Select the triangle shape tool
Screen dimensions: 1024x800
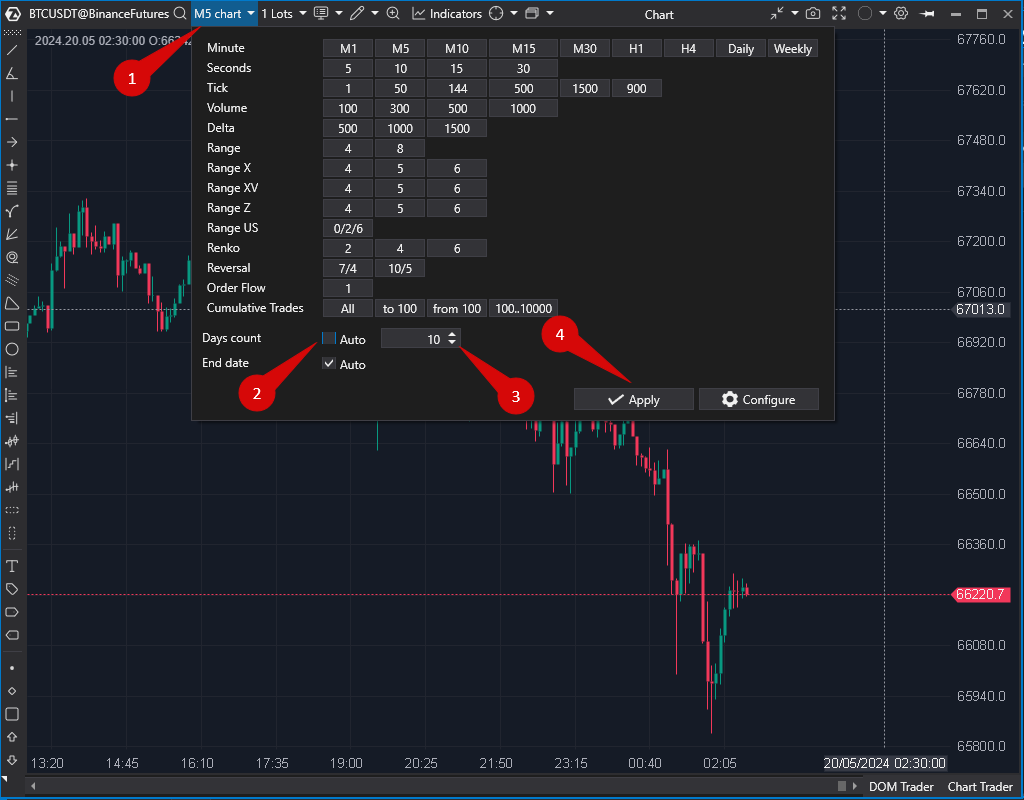tap(12, 303)
